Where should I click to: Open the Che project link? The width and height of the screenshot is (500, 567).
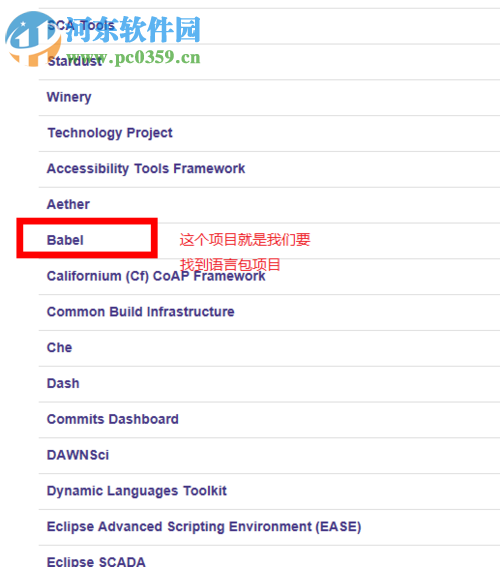click(59, 348)
